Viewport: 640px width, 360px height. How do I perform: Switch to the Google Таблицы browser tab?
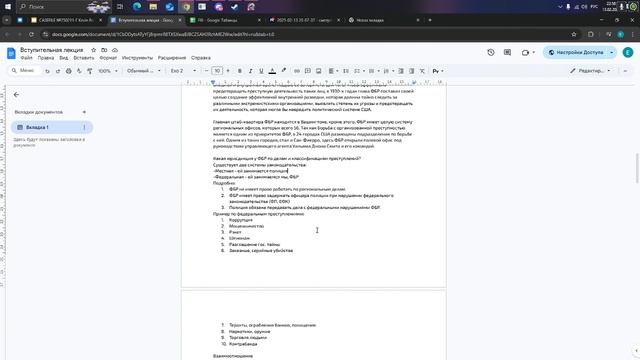pos(225,20)
